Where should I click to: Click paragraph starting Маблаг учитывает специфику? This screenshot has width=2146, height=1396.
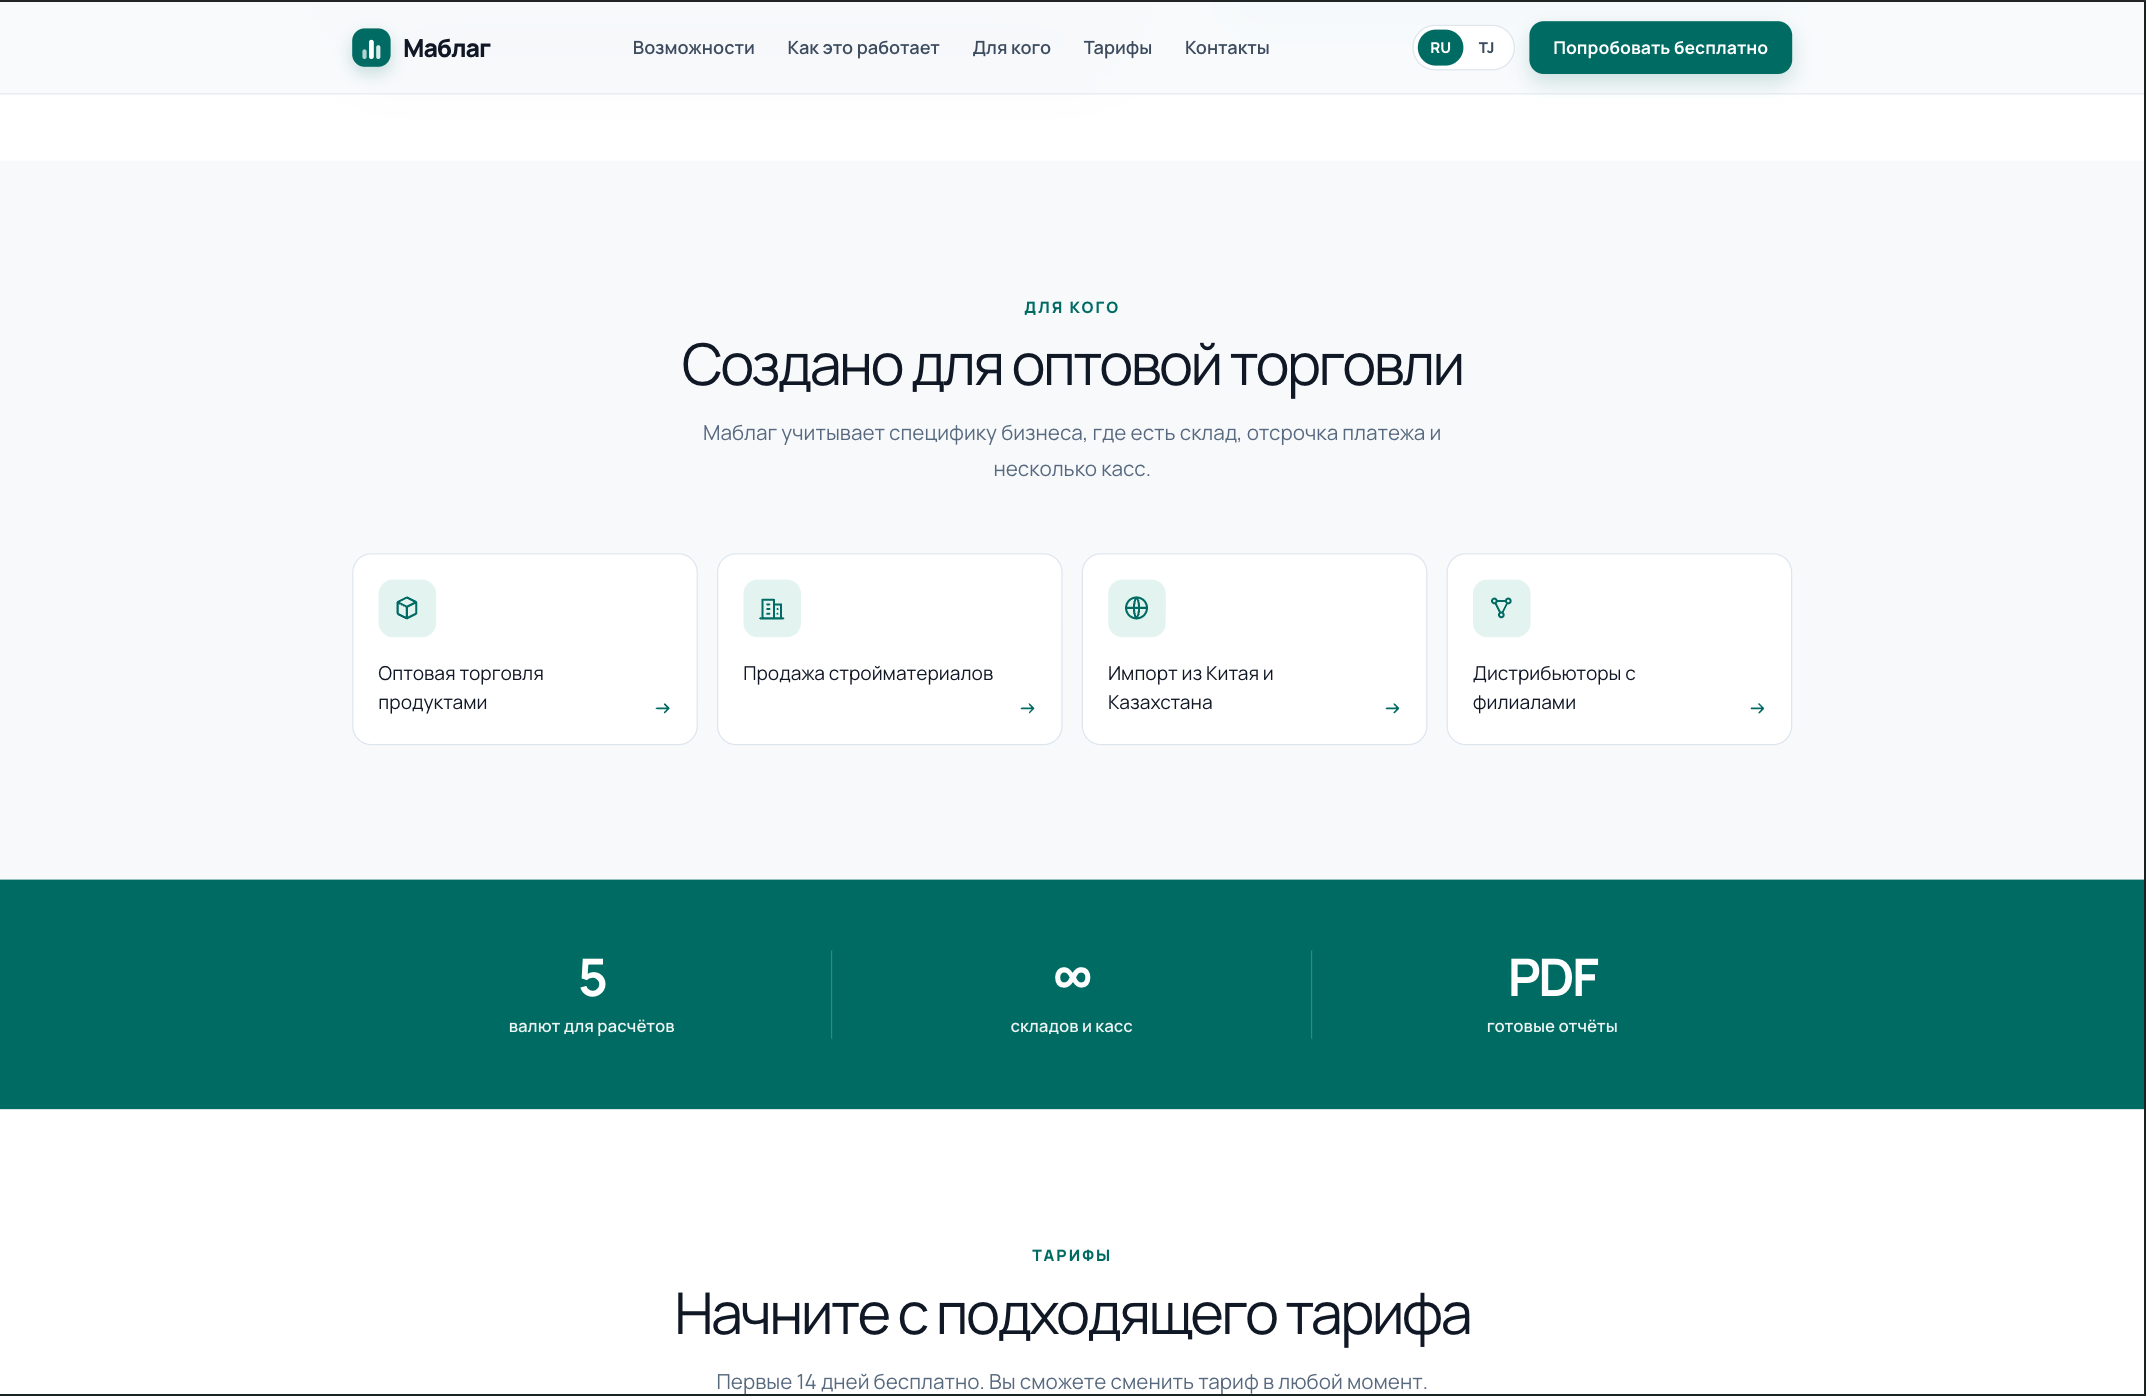tap(1072, 451)
